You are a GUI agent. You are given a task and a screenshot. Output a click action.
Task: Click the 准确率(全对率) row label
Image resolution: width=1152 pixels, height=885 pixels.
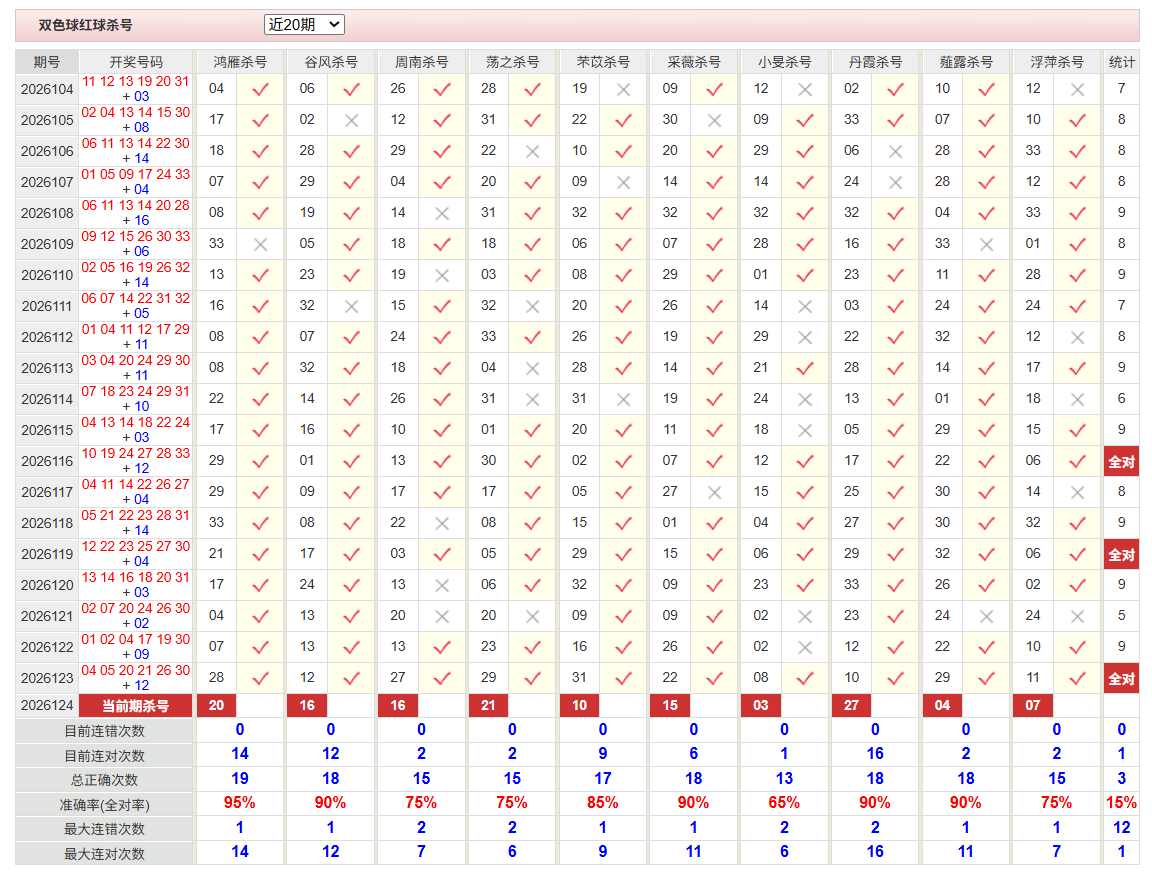(x=104, y=805)
